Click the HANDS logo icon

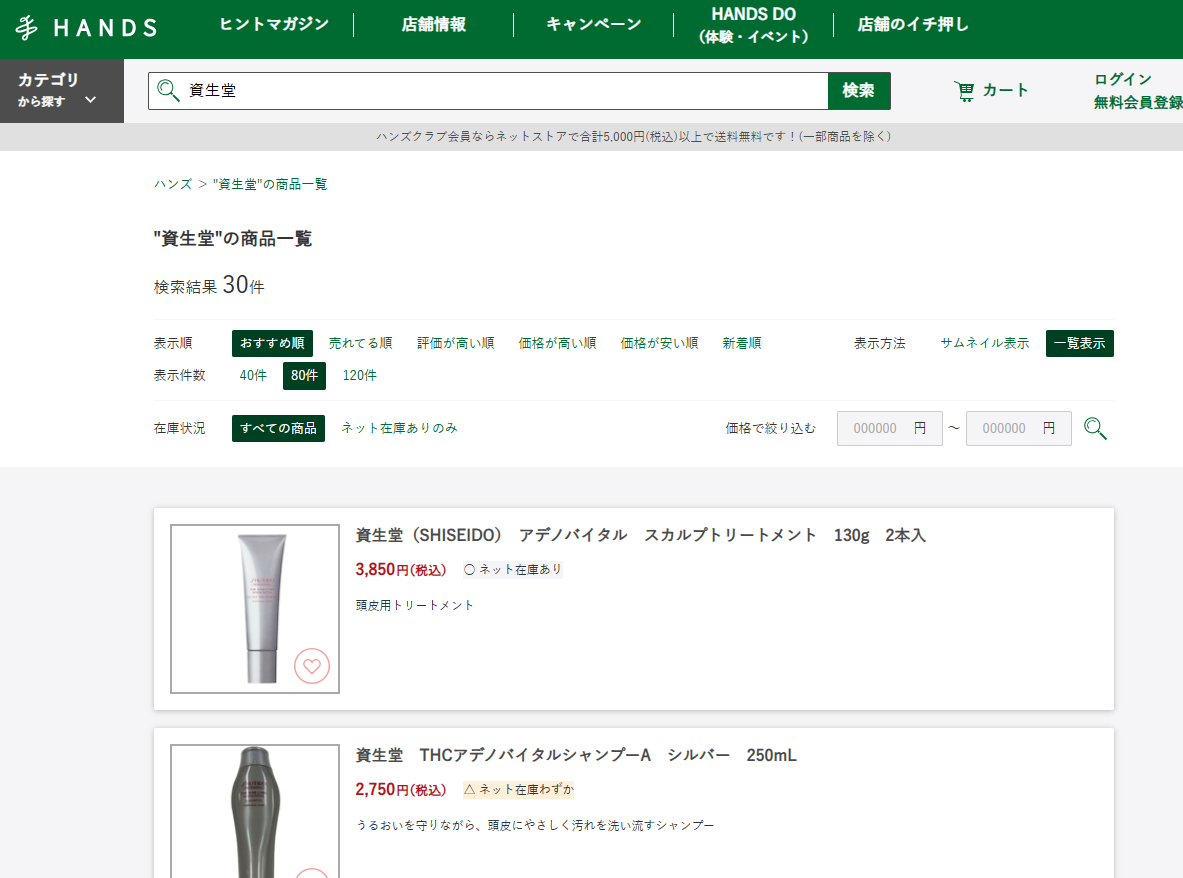click(x=26, y=28)
